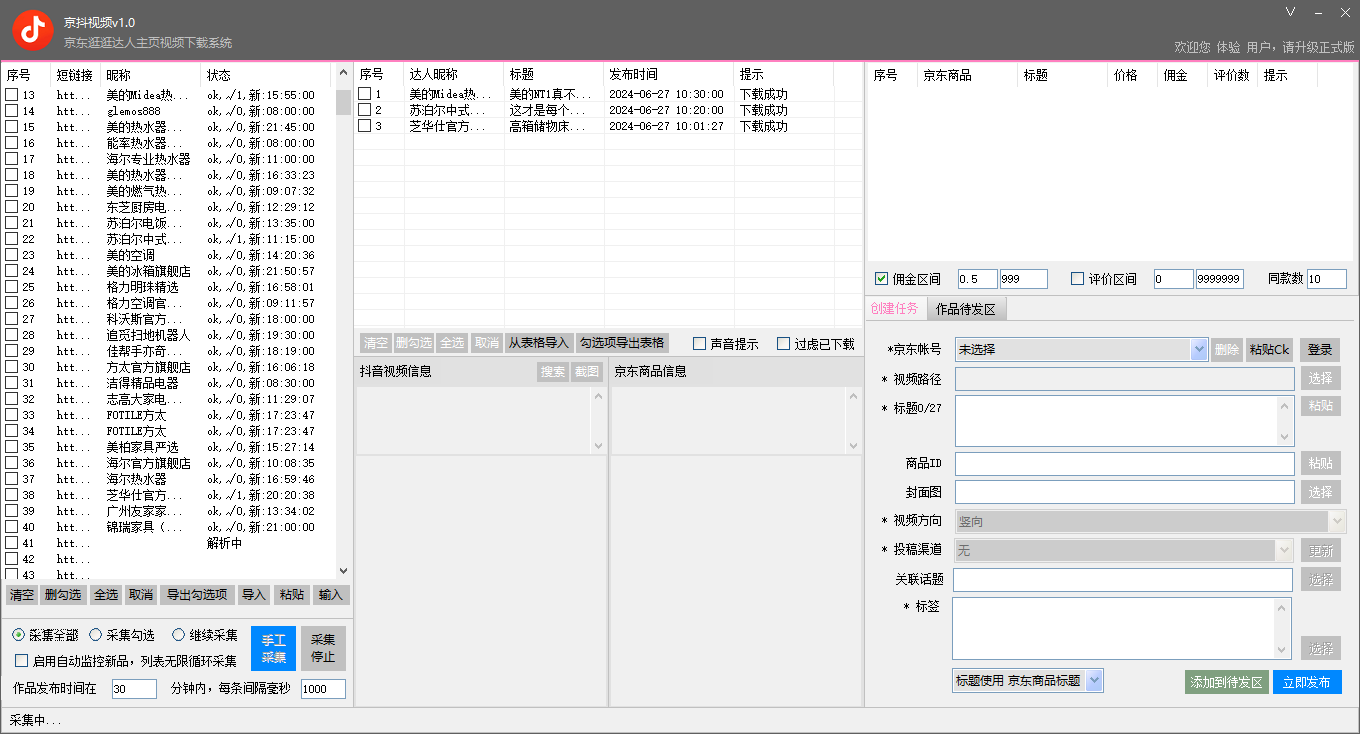Image resolution: width=1360 pixels, height=734 pixels.
Task: Click 选择 next to 视频路径
Action: tap(1320, 378)
